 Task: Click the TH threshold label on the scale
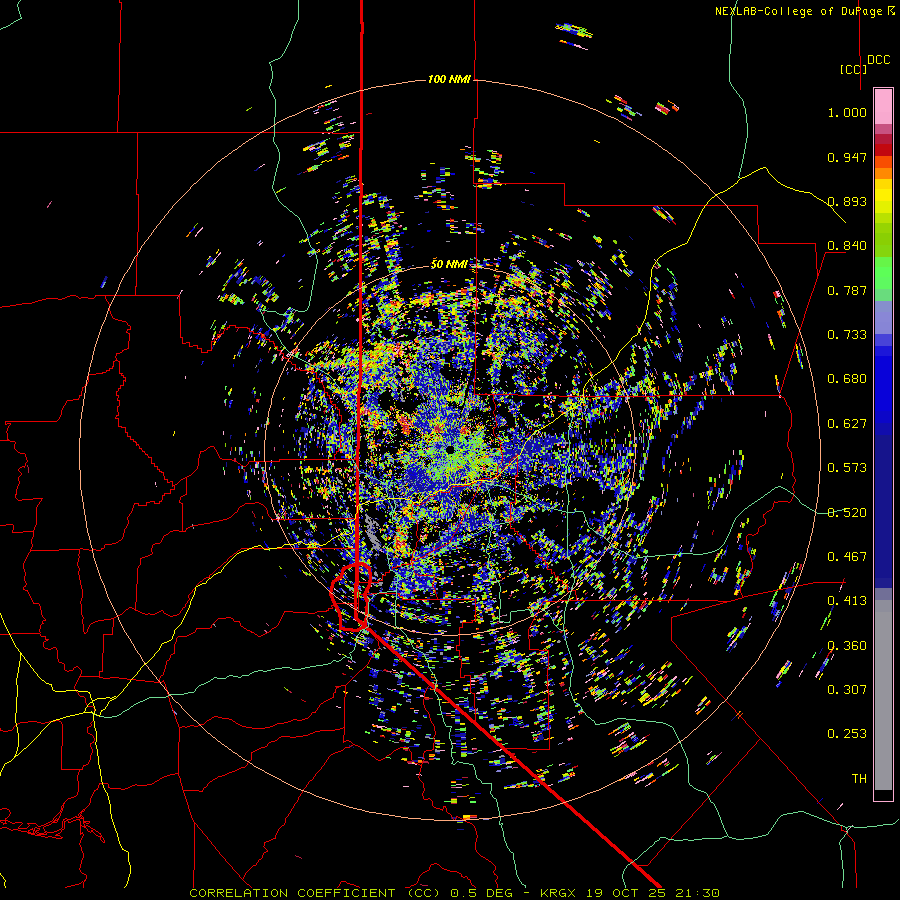(x=859, y=779)
